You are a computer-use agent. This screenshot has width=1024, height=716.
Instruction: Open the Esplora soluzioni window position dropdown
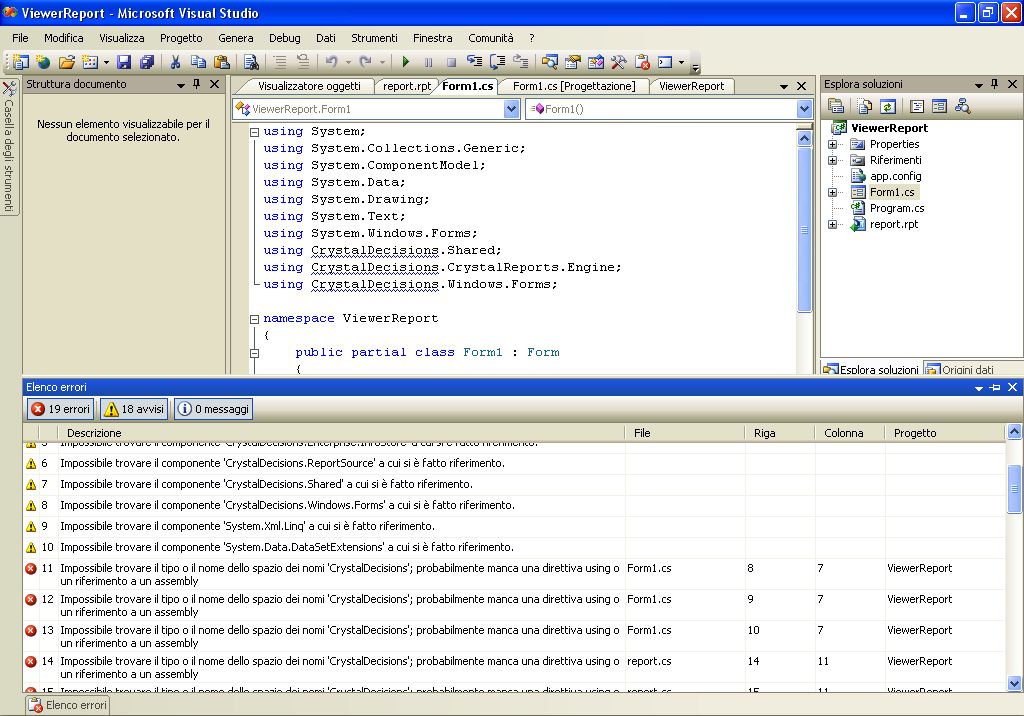978,85
